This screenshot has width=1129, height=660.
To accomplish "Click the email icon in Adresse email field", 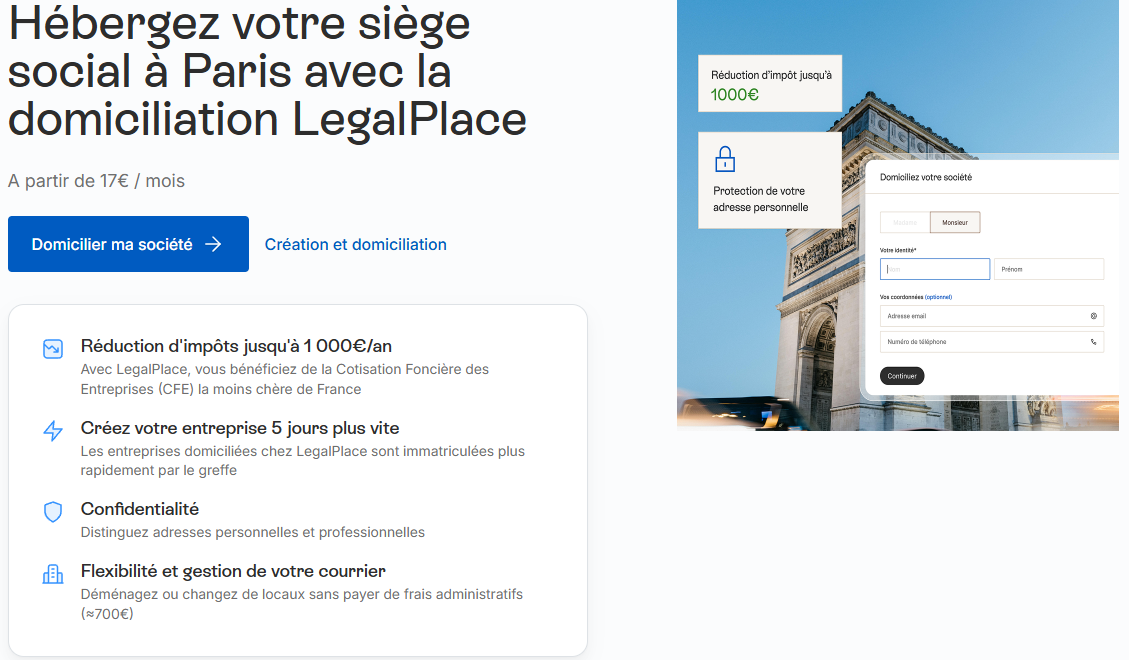I will coord(1095,315).
